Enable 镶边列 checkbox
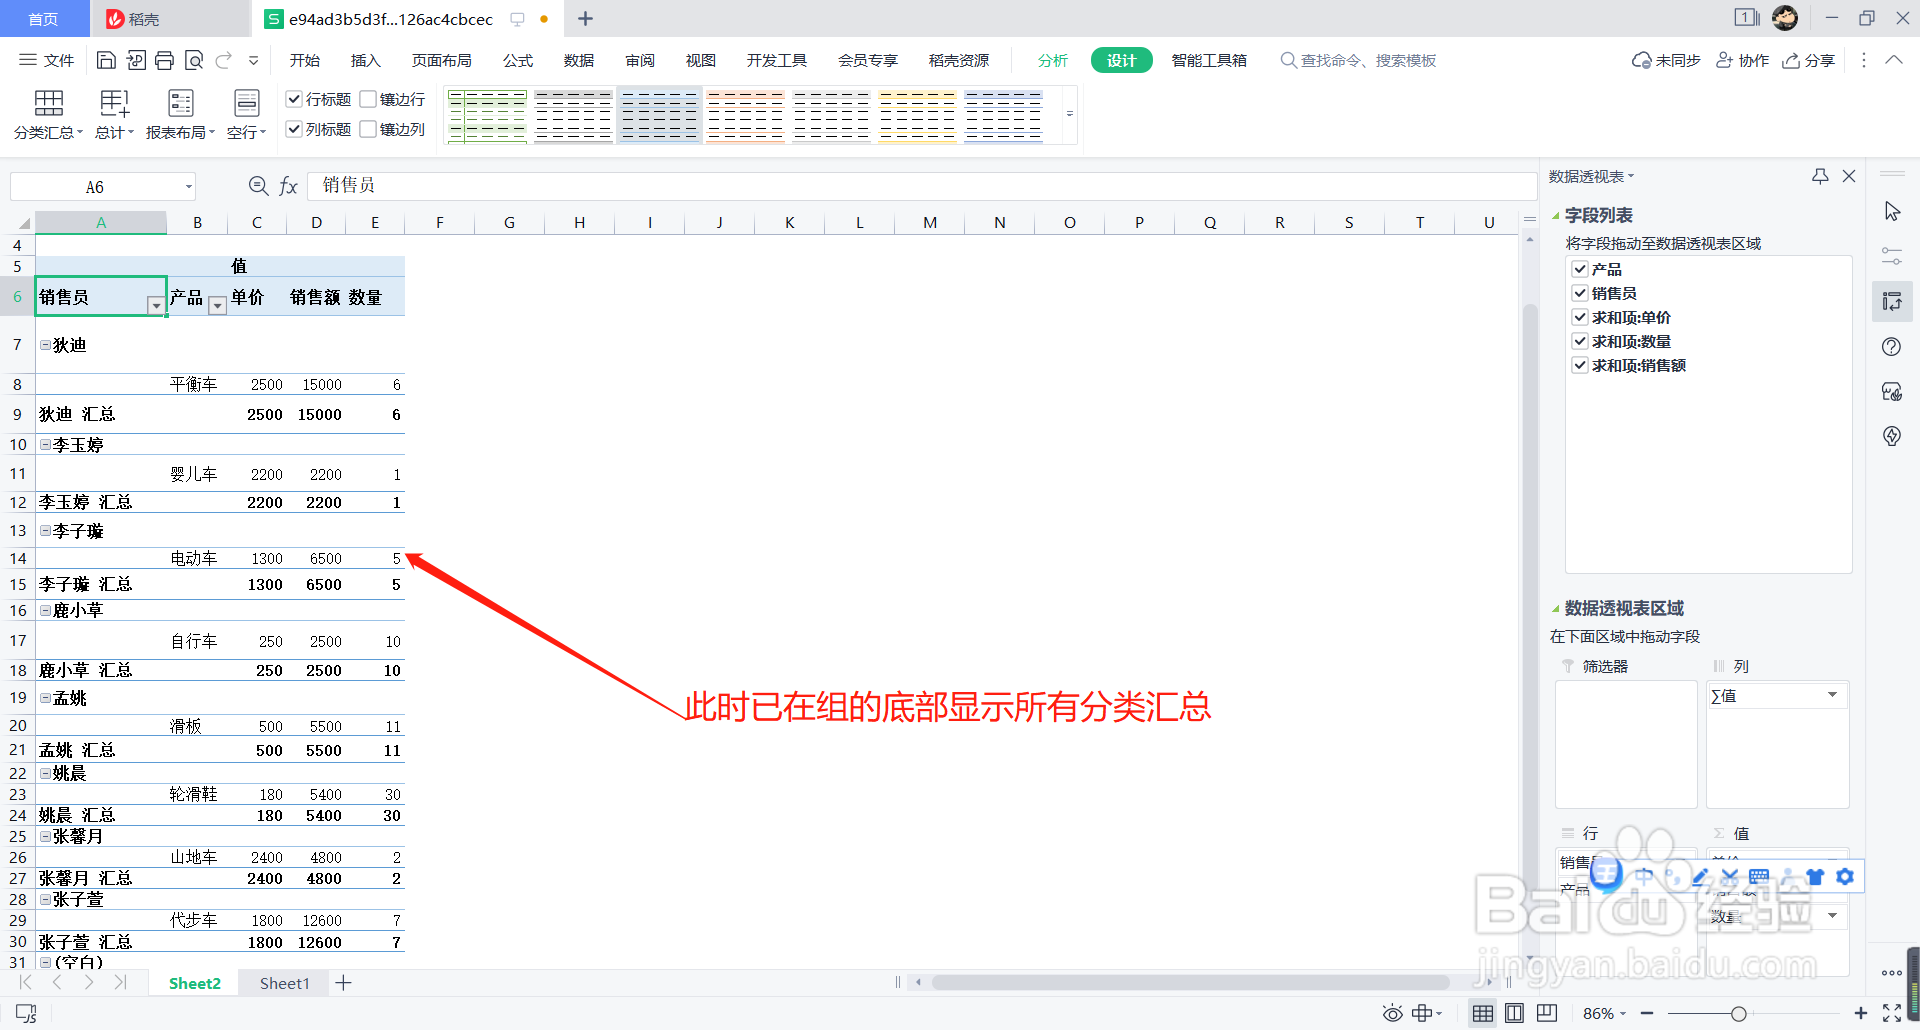This screenshot has width=1920, height=1030. [x=368, y=129]
